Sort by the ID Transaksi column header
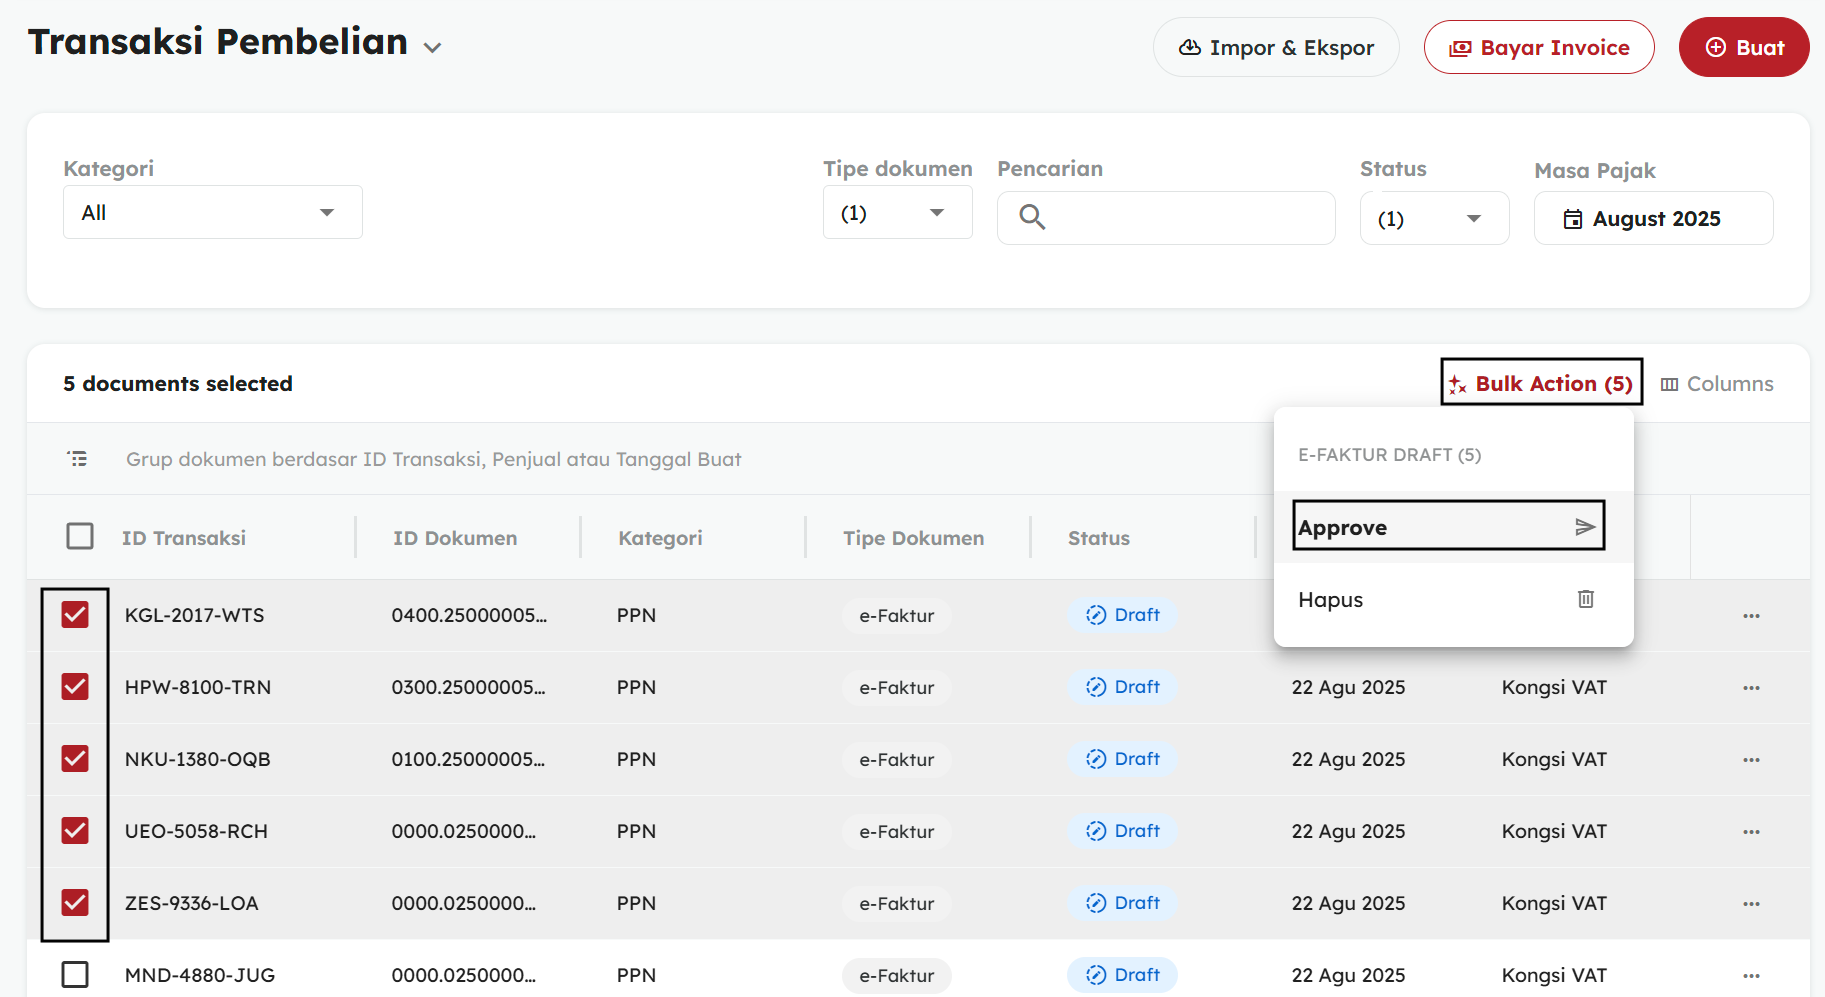The height and width of the screenshot is (997, 1825). (x=184, y=538)
